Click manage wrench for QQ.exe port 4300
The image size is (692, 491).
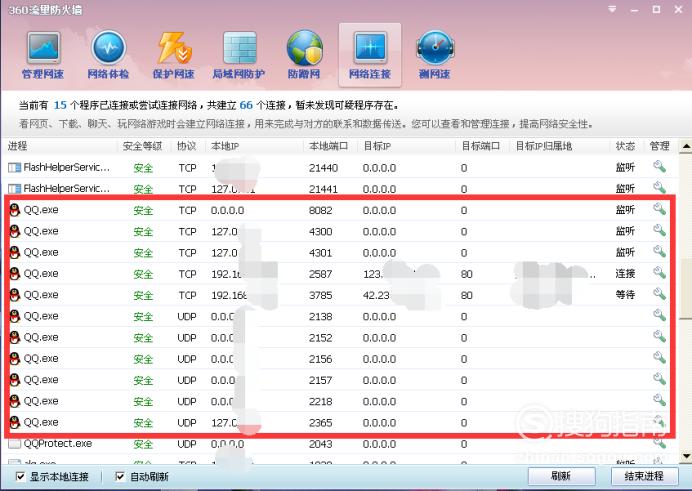pos(659,230)
